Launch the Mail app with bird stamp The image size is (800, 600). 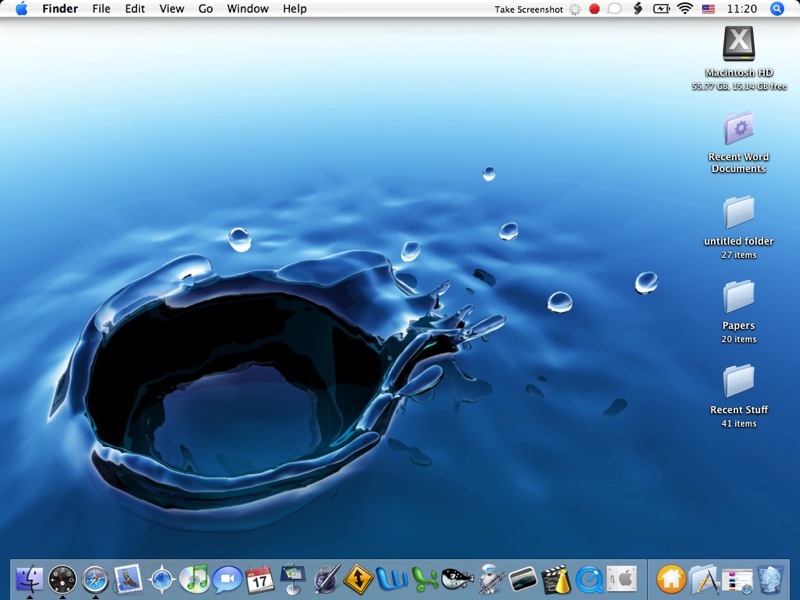tap(128, 578)
